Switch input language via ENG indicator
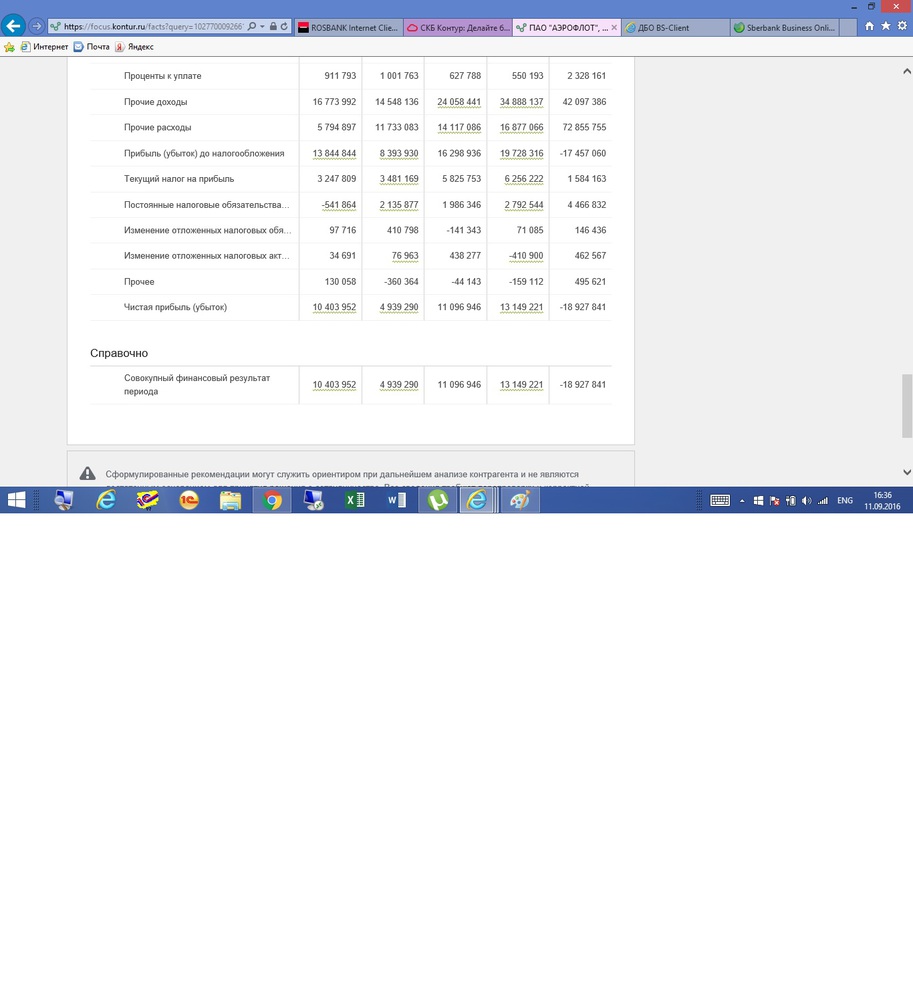The image size is (913, 1000). coord(845,501)
